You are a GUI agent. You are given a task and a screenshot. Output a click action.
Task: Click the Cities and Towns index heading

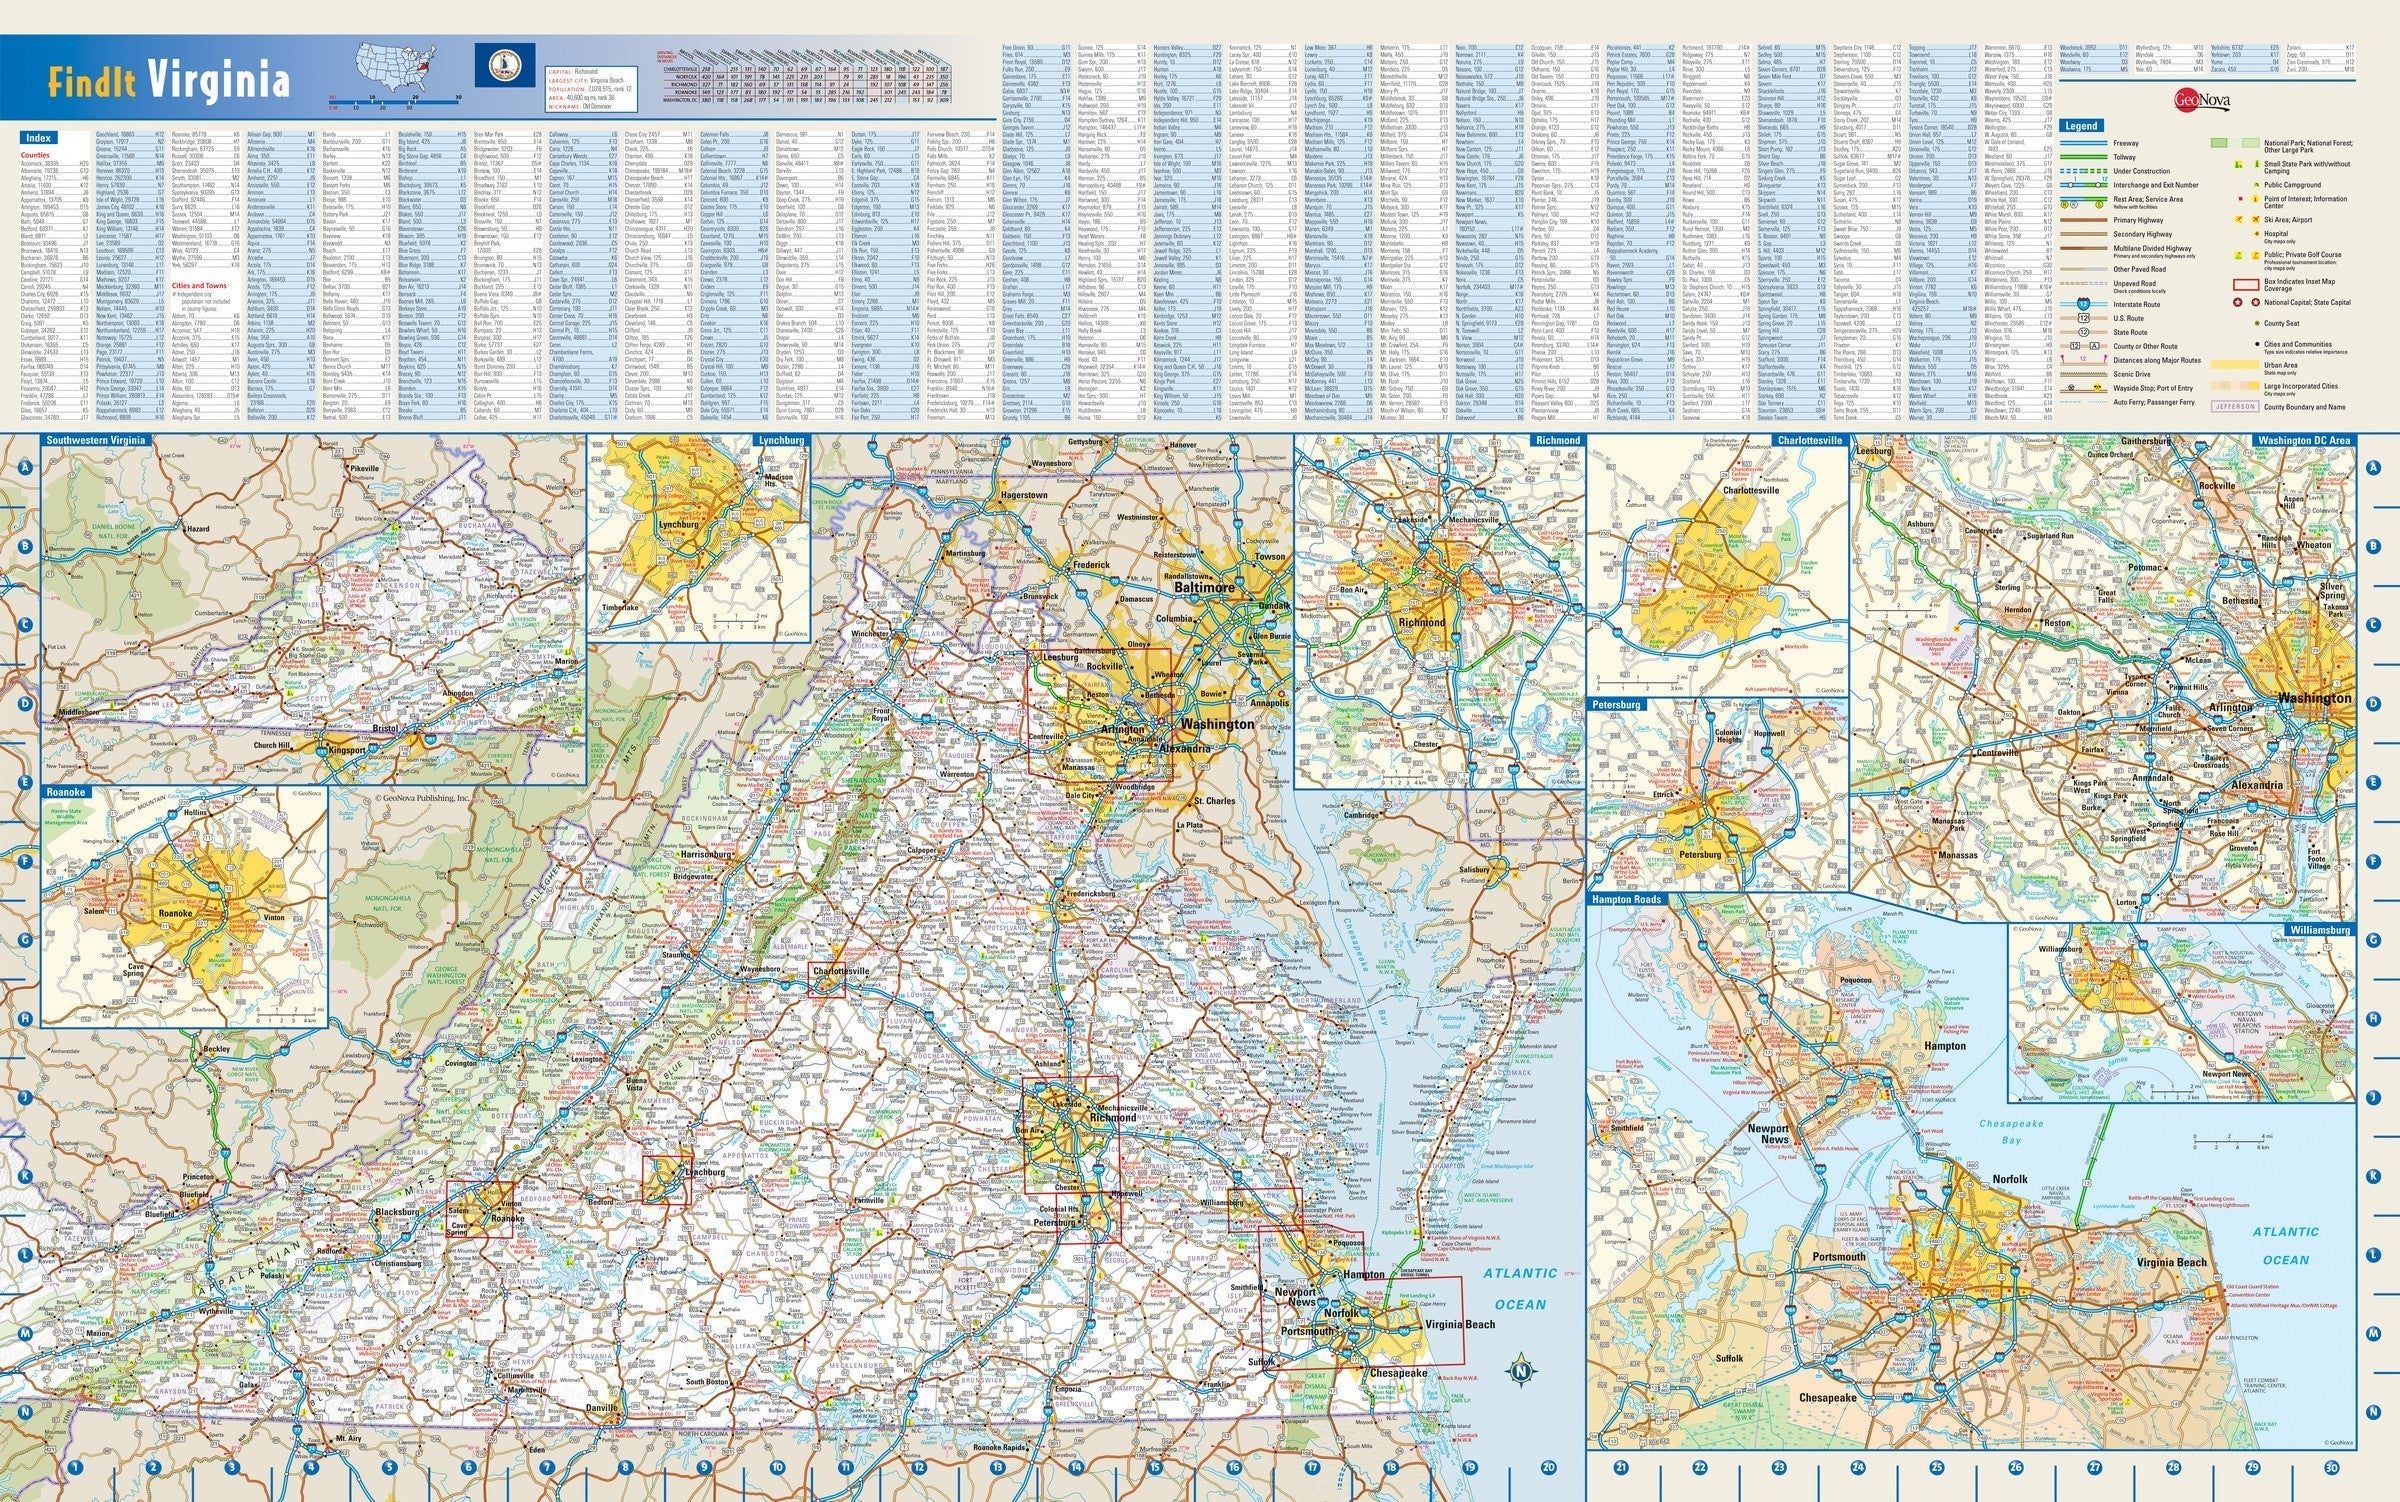coord(199,286)
